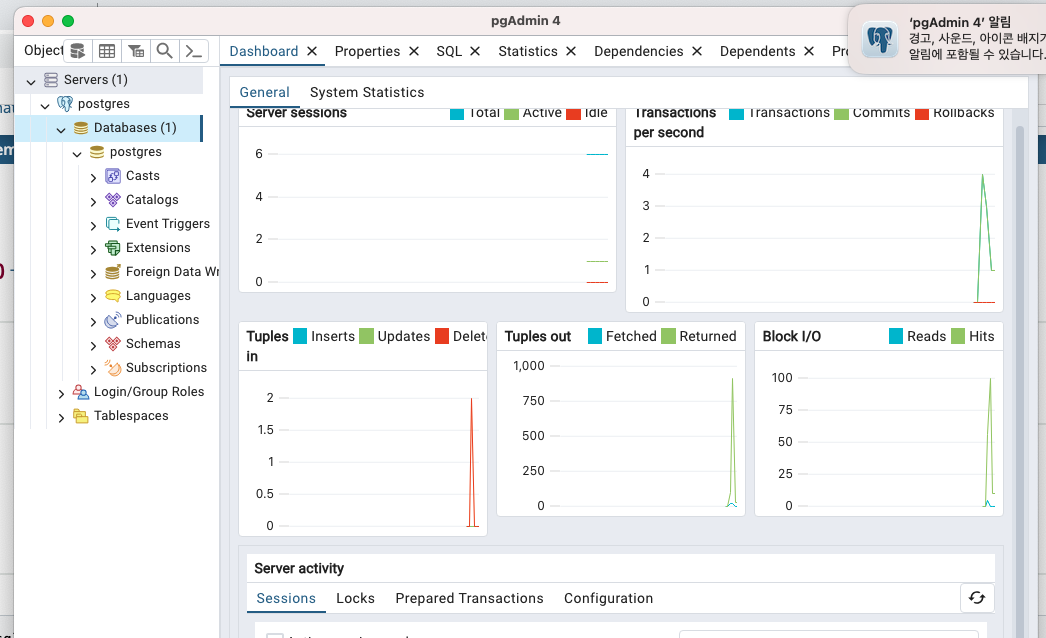Switch to the Locks tab
The width and height of the screenshot is (1046, 638).
tap(356, 598)
